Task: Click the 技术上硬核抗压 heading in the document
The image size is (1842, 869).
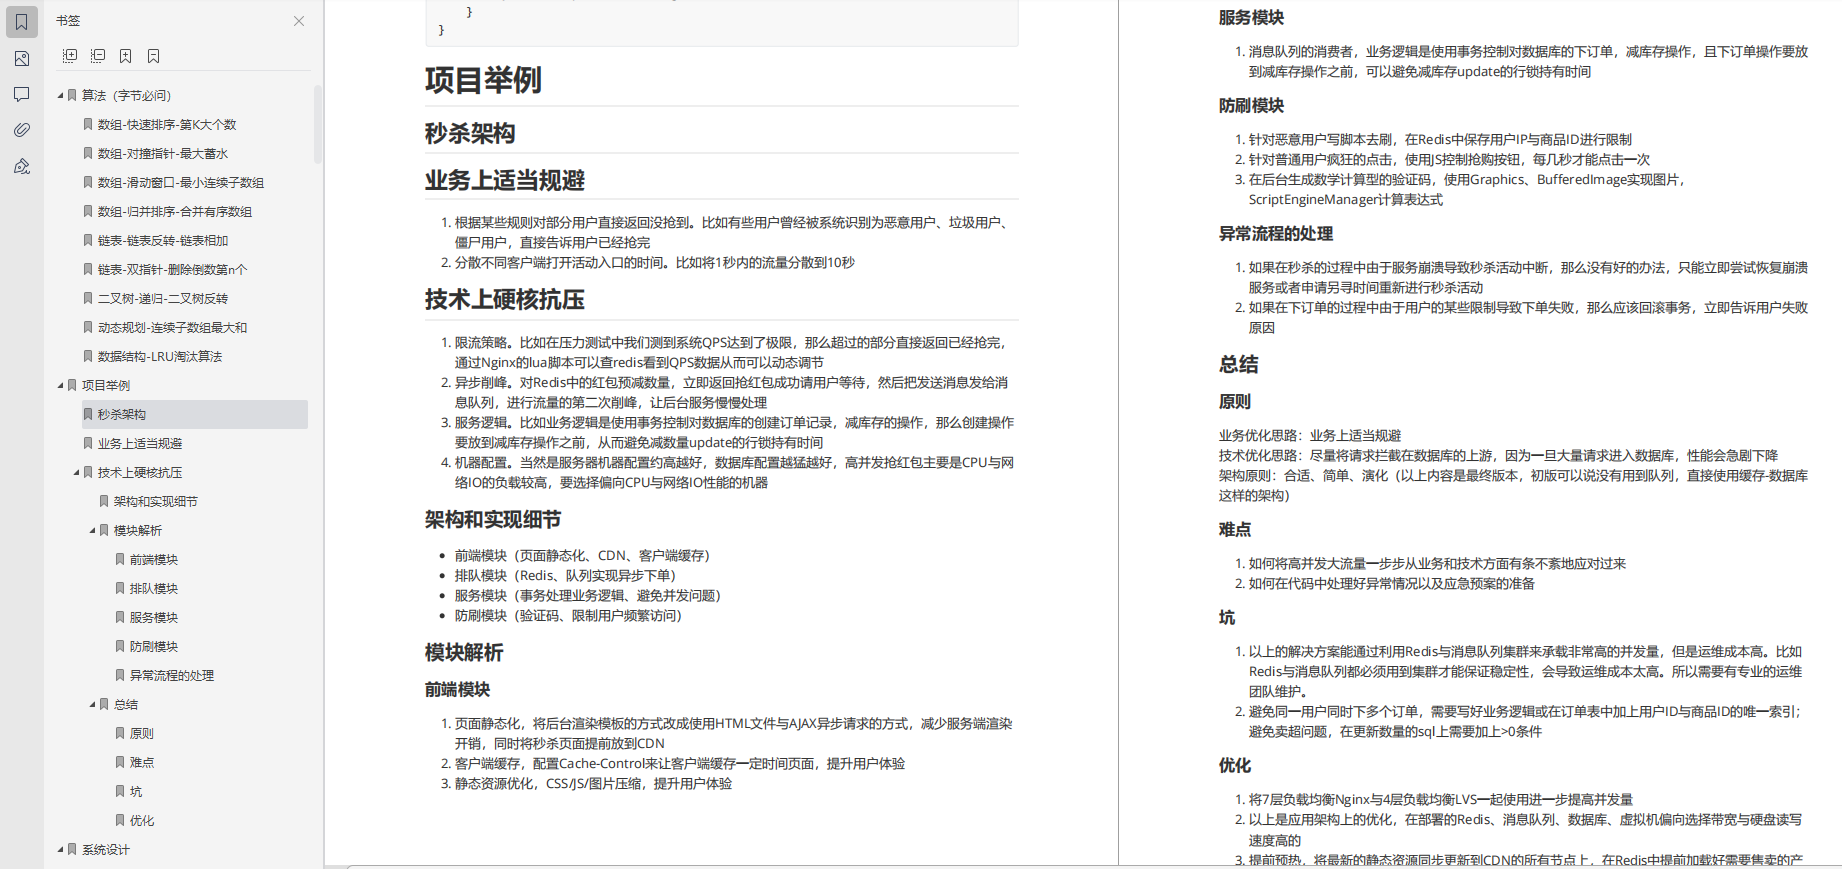Action: (505, 300)
